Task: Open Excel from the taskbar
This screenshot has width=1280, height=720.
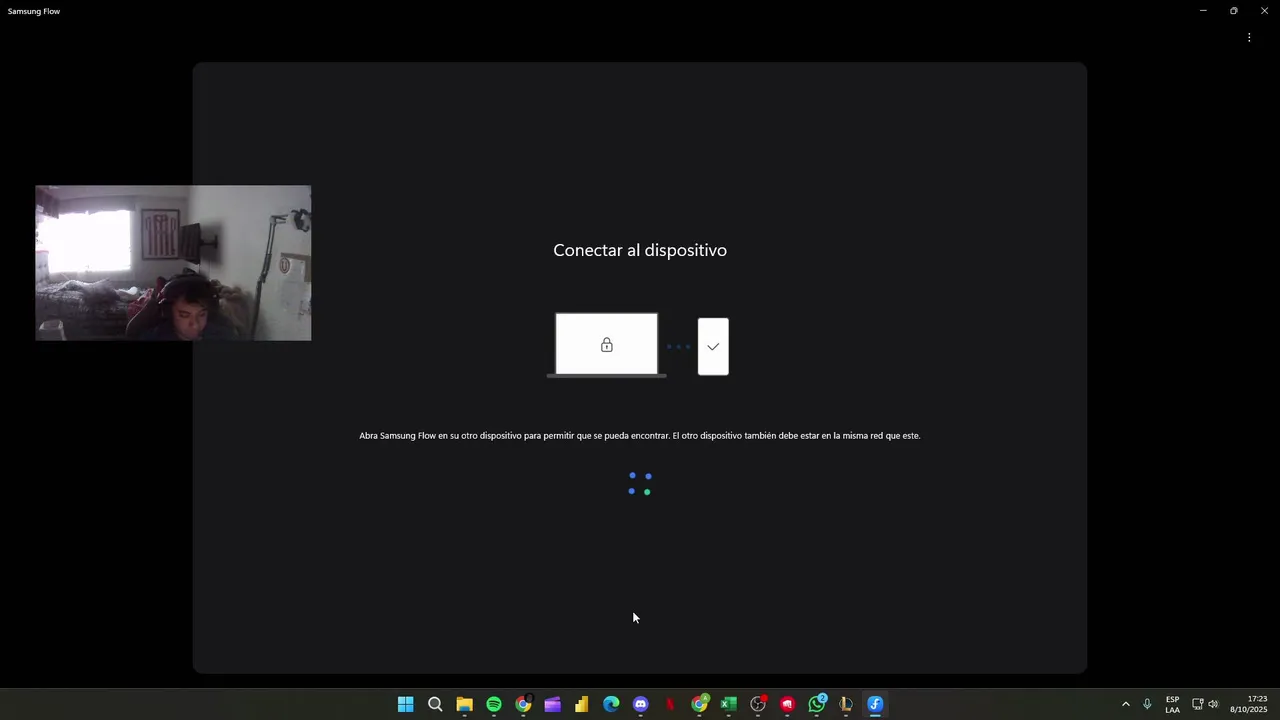Action: (x=729, y=704)
